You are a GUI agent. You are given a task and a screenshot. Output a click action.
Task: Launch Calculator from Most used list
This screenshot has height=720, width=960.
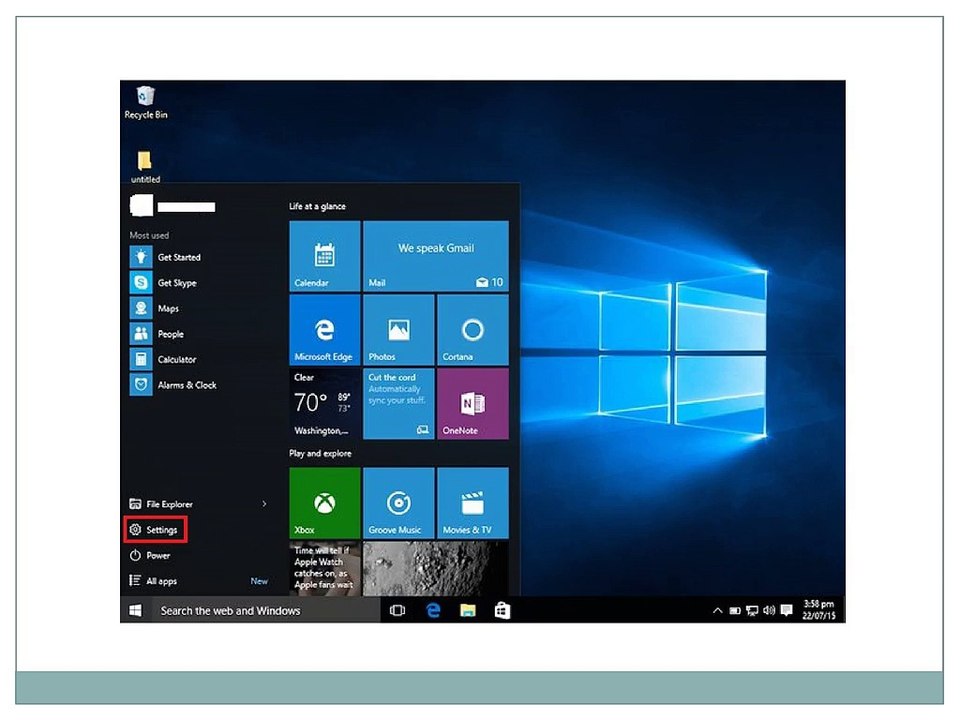click(x=163, y=359)
